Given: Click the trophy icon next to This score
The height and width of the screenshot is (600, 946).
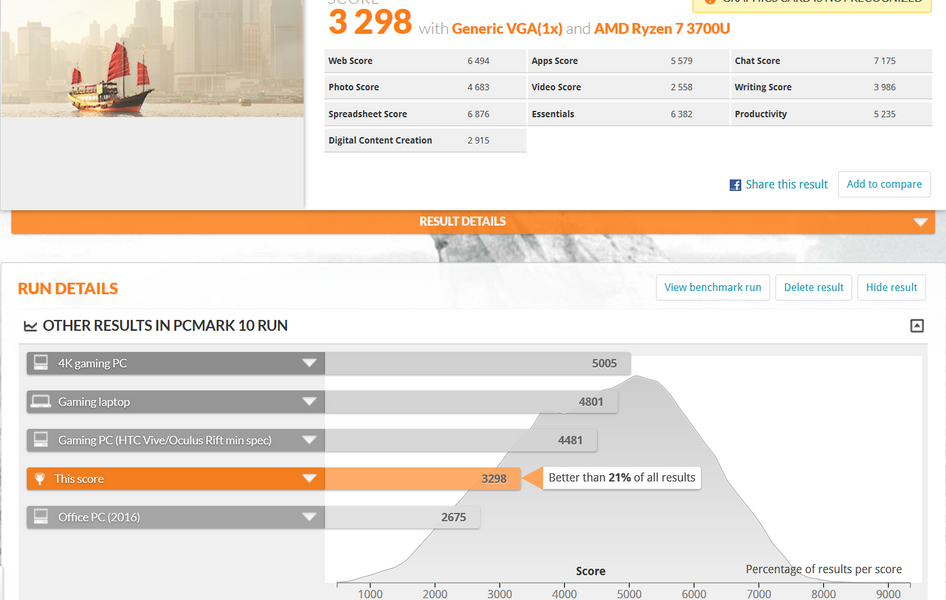Looking at the screenshot, I should point(41,479).
